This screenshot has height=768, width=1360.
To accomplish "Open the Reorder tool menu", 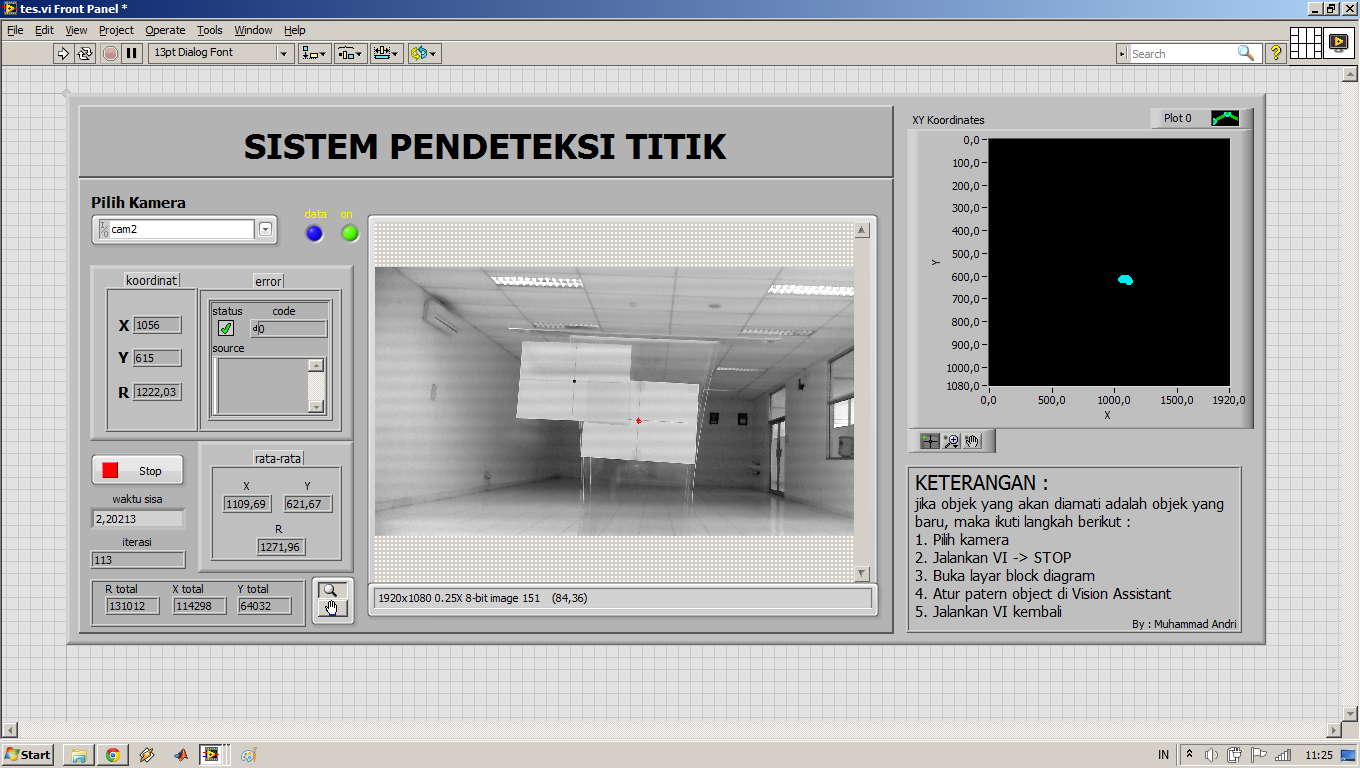I will tap(424, 53).
